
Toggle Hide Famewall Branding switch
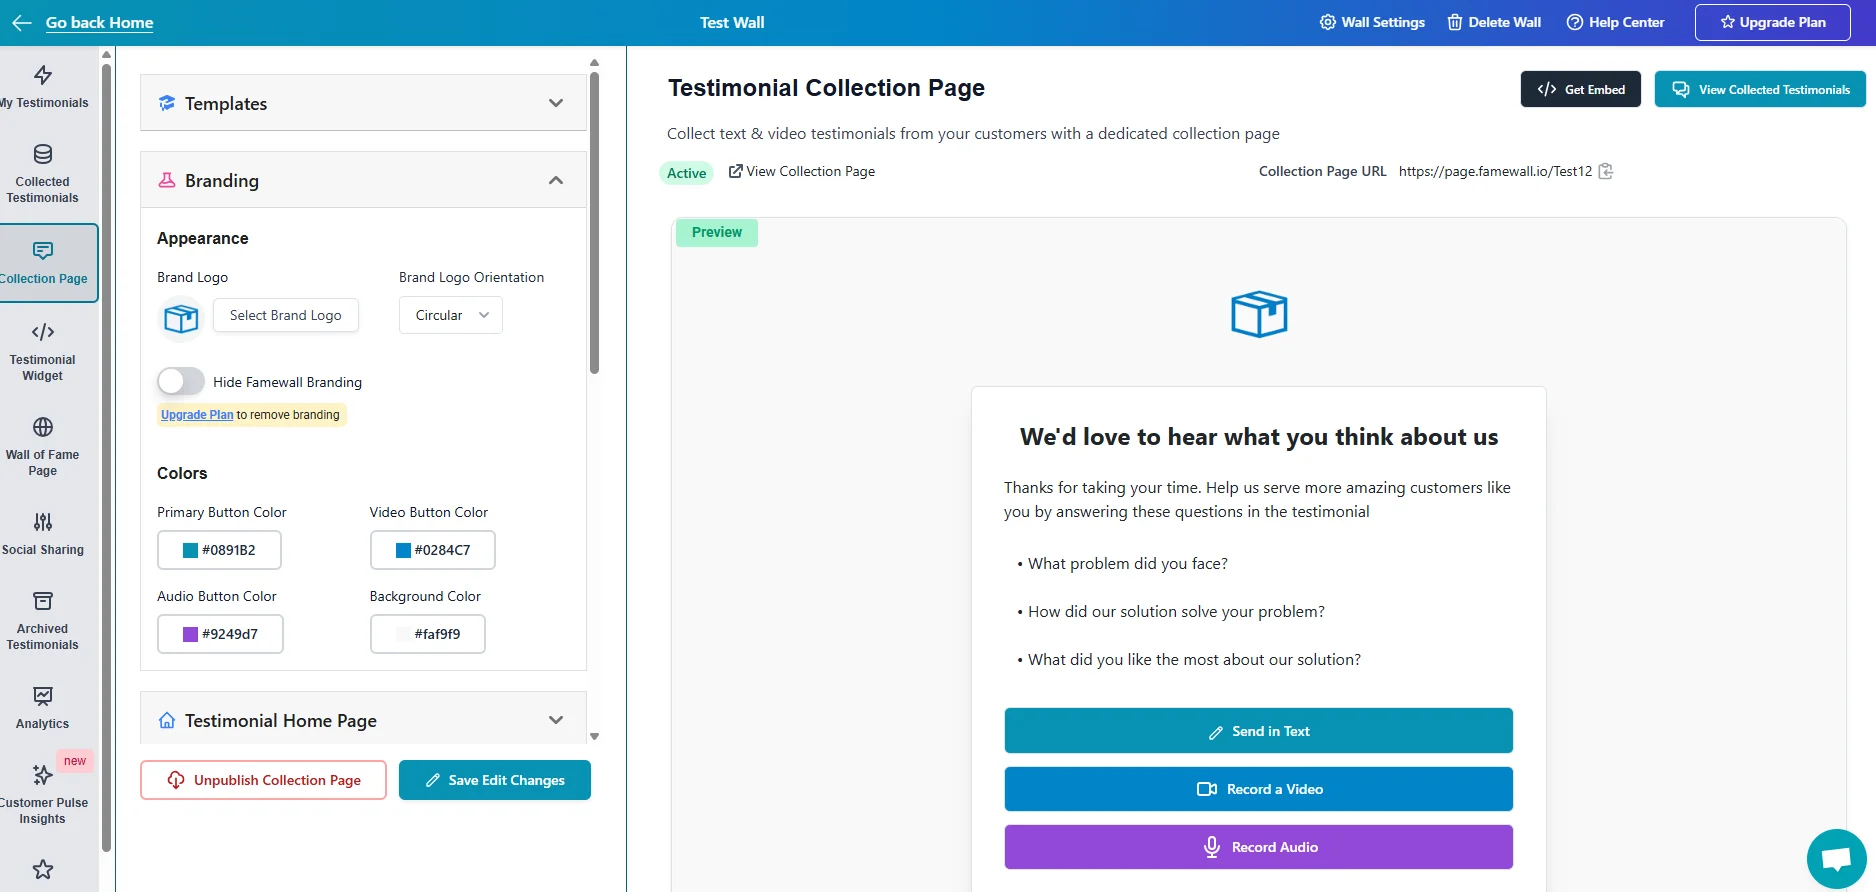(181, 381)
